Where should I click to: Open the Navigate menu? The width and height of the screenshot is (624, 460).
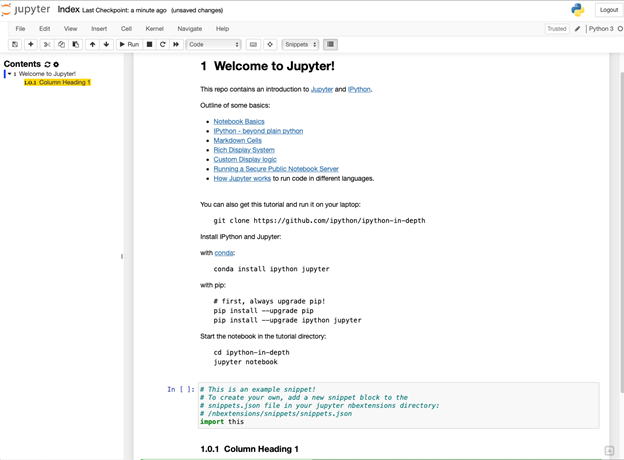tap(189, 29)
